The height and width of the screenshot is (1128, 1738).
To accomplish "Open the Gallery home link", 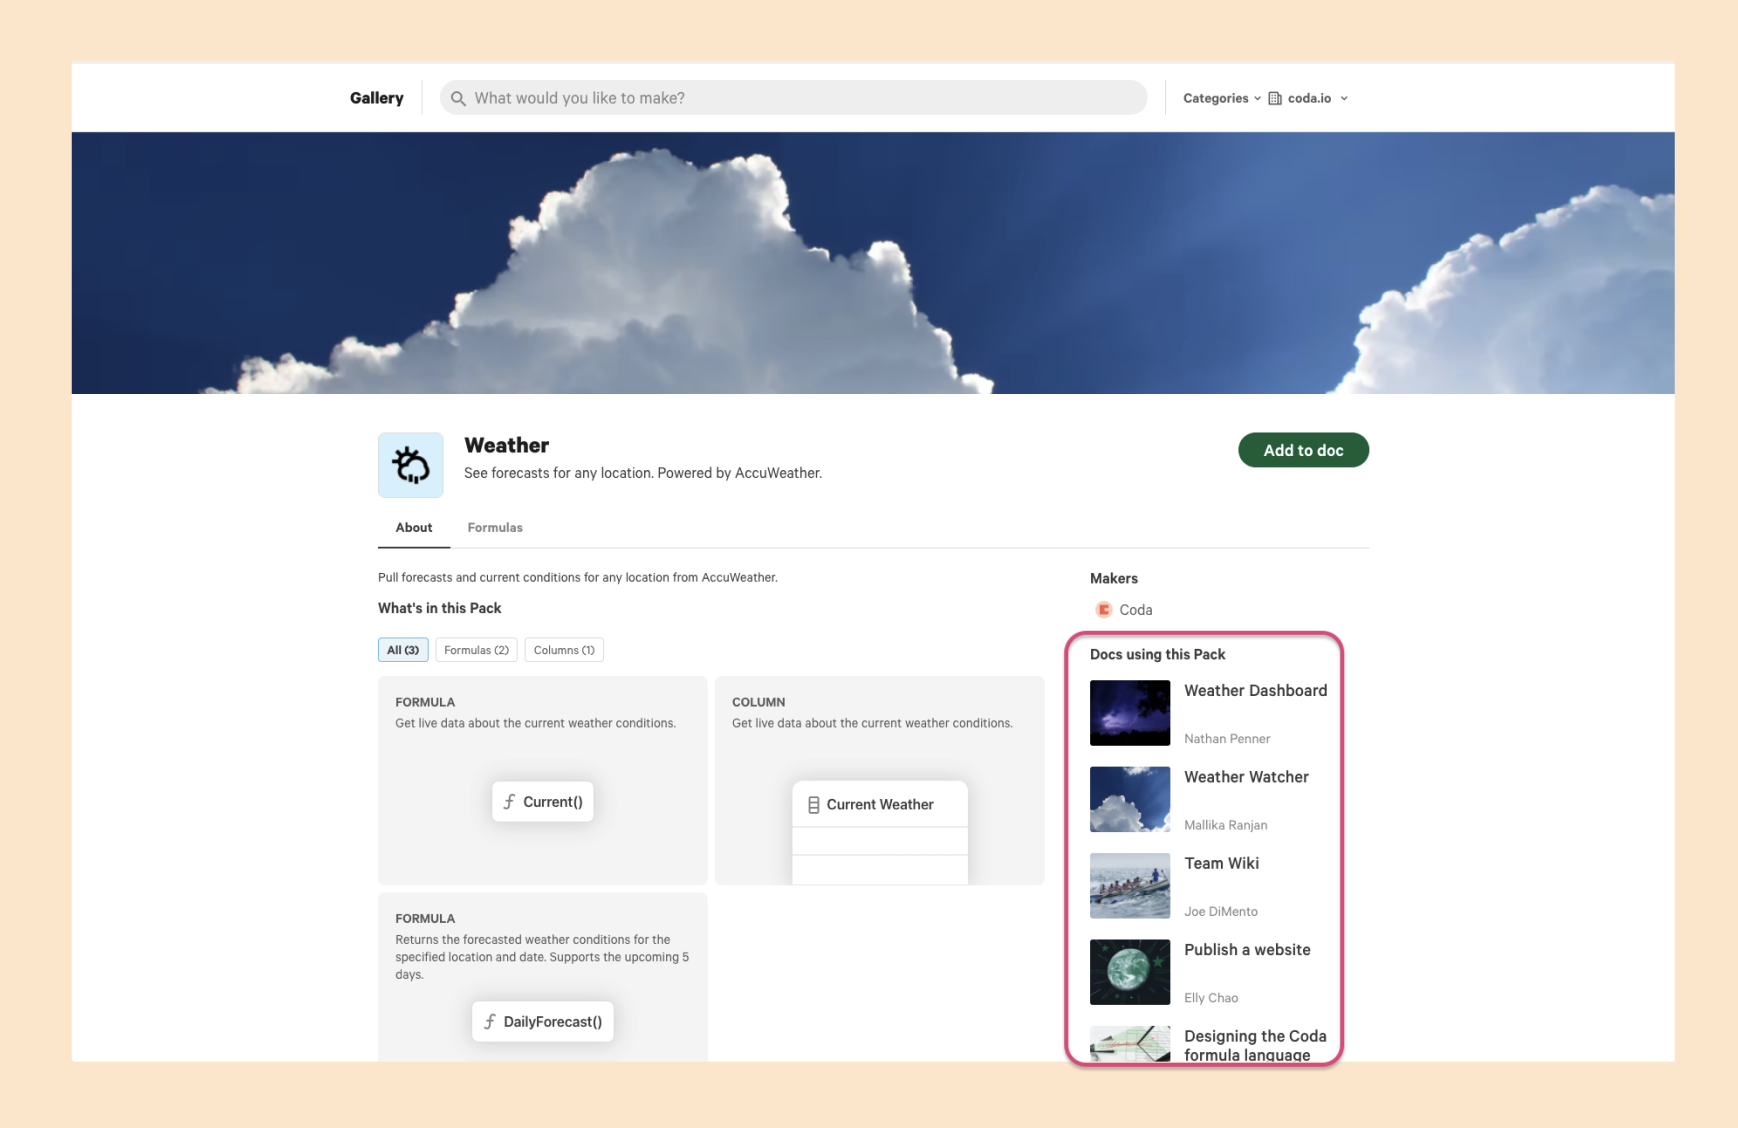I will 377,98.
